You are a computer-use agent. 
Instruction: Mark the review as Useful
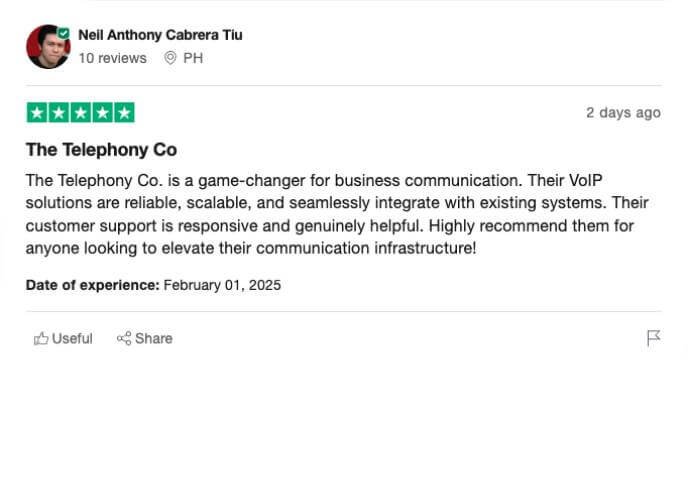click(63, 338)
